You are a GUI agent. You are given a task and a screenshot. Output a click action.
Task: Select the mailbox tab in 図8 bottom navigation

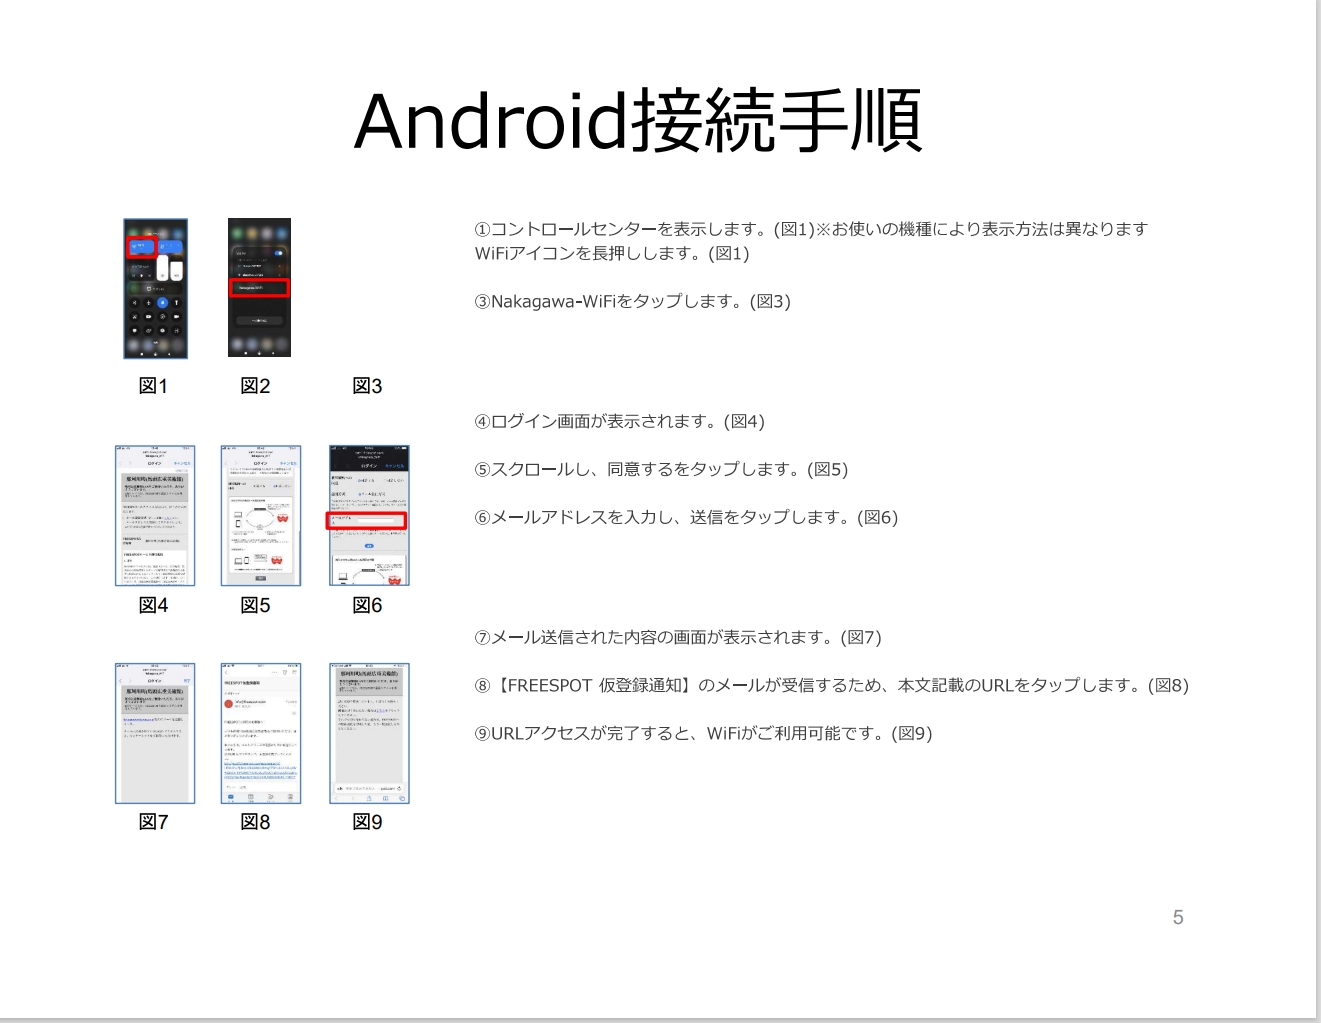(x=231, y=797)
